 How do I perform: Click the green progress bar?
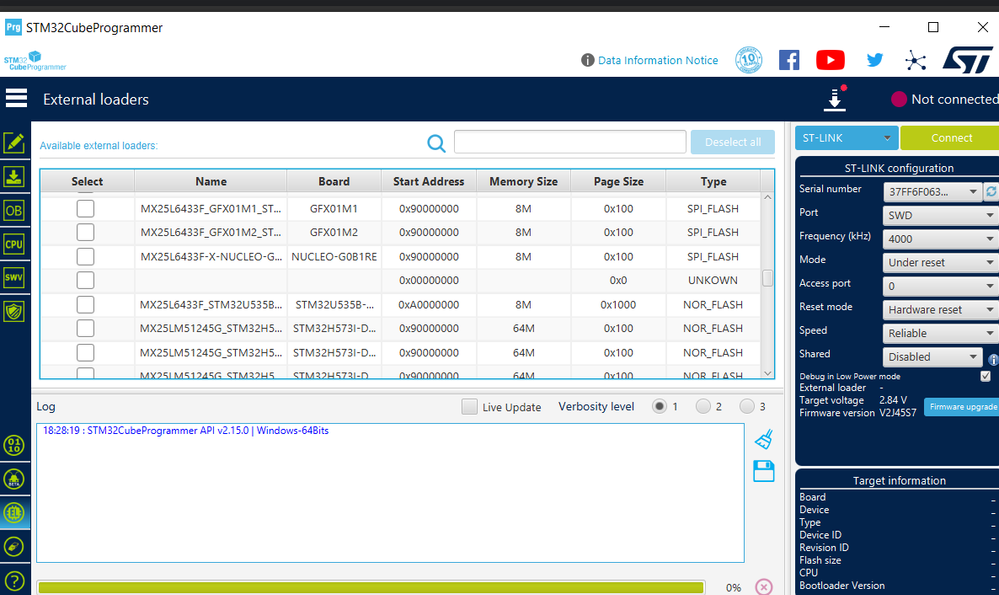click(371, 587)
